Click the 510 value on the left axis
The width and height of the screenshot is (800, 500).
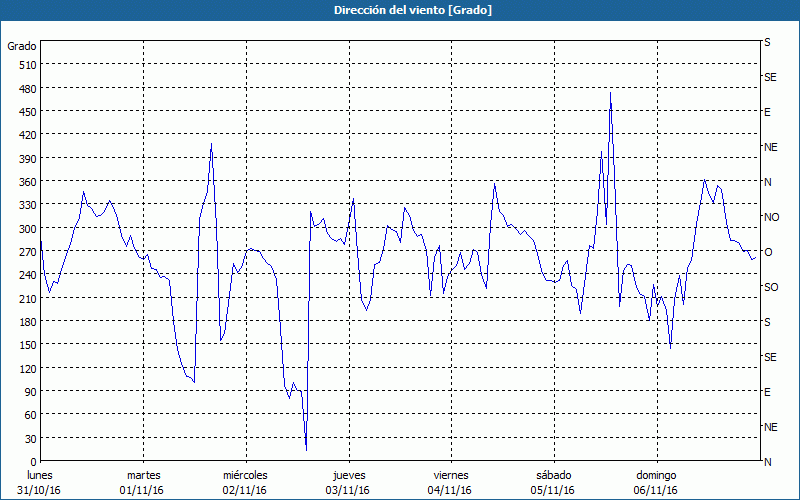point(27,65)
